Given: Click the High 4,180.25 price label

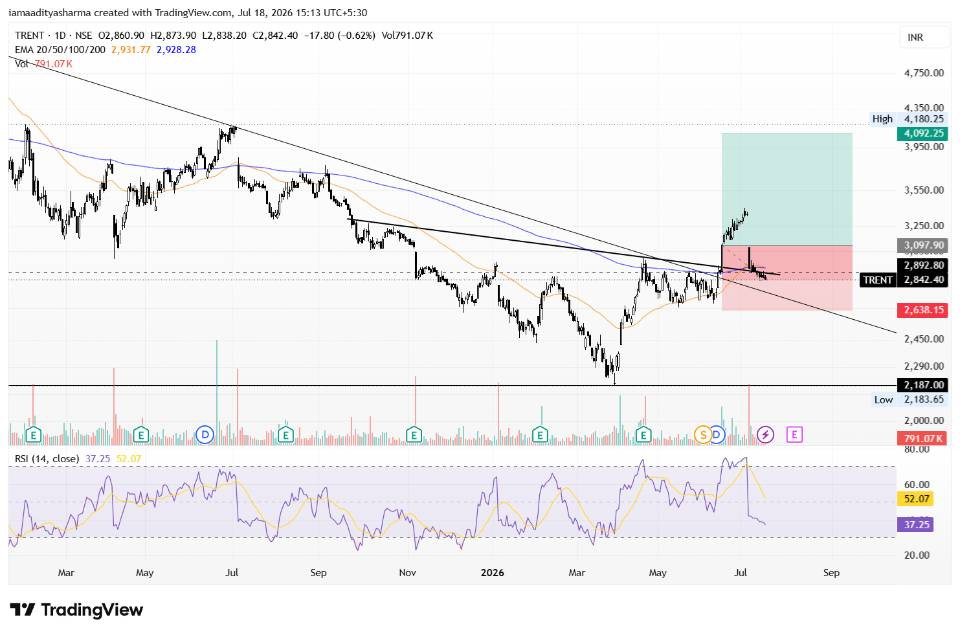Looking at the screenshot, I should [909, 119].
